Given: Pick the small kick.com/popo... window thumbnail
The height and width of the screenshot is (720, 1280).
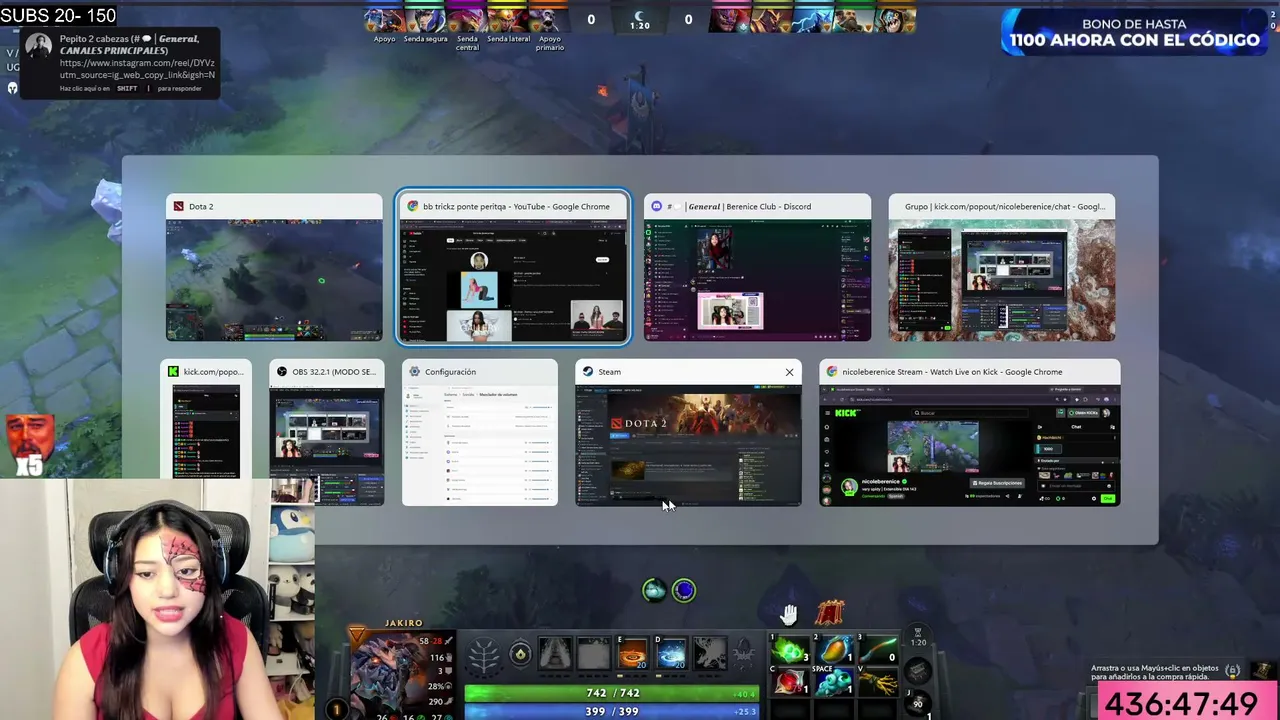Looking at the screenshot, I should pos(206,420).
